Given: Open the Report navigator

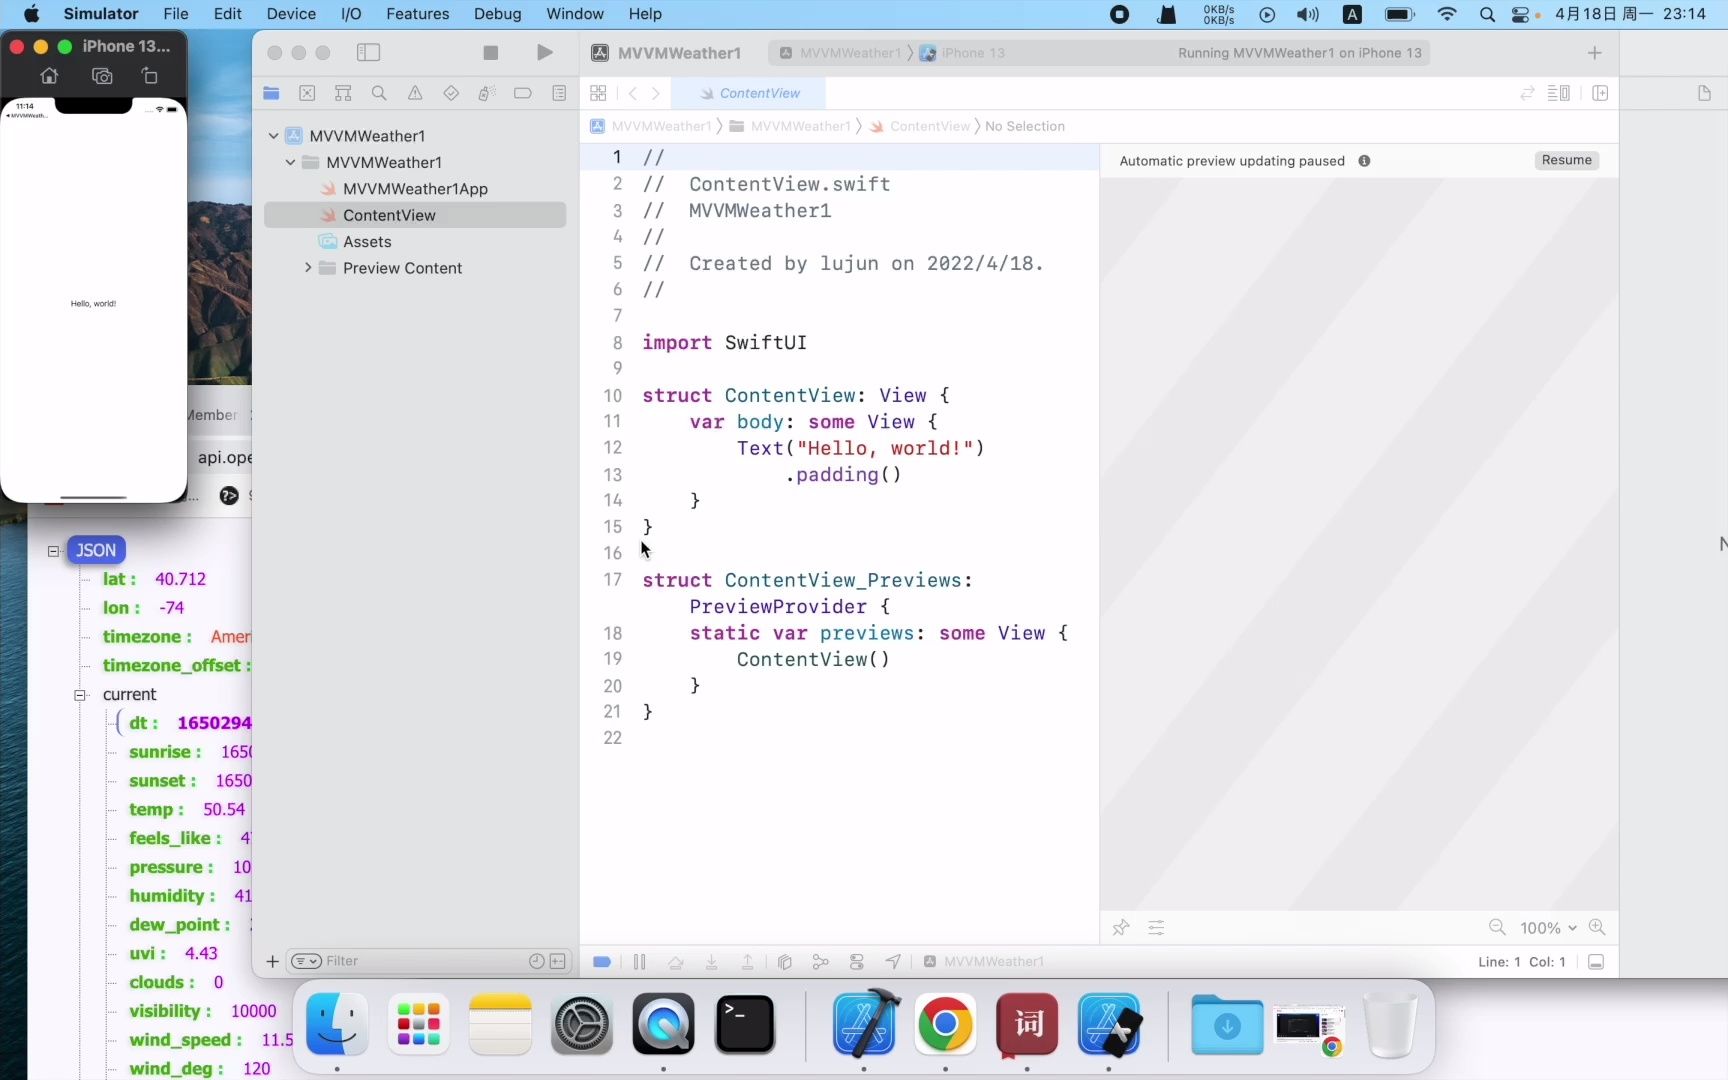Looking at the screenshot, I should tap(559, 93).
